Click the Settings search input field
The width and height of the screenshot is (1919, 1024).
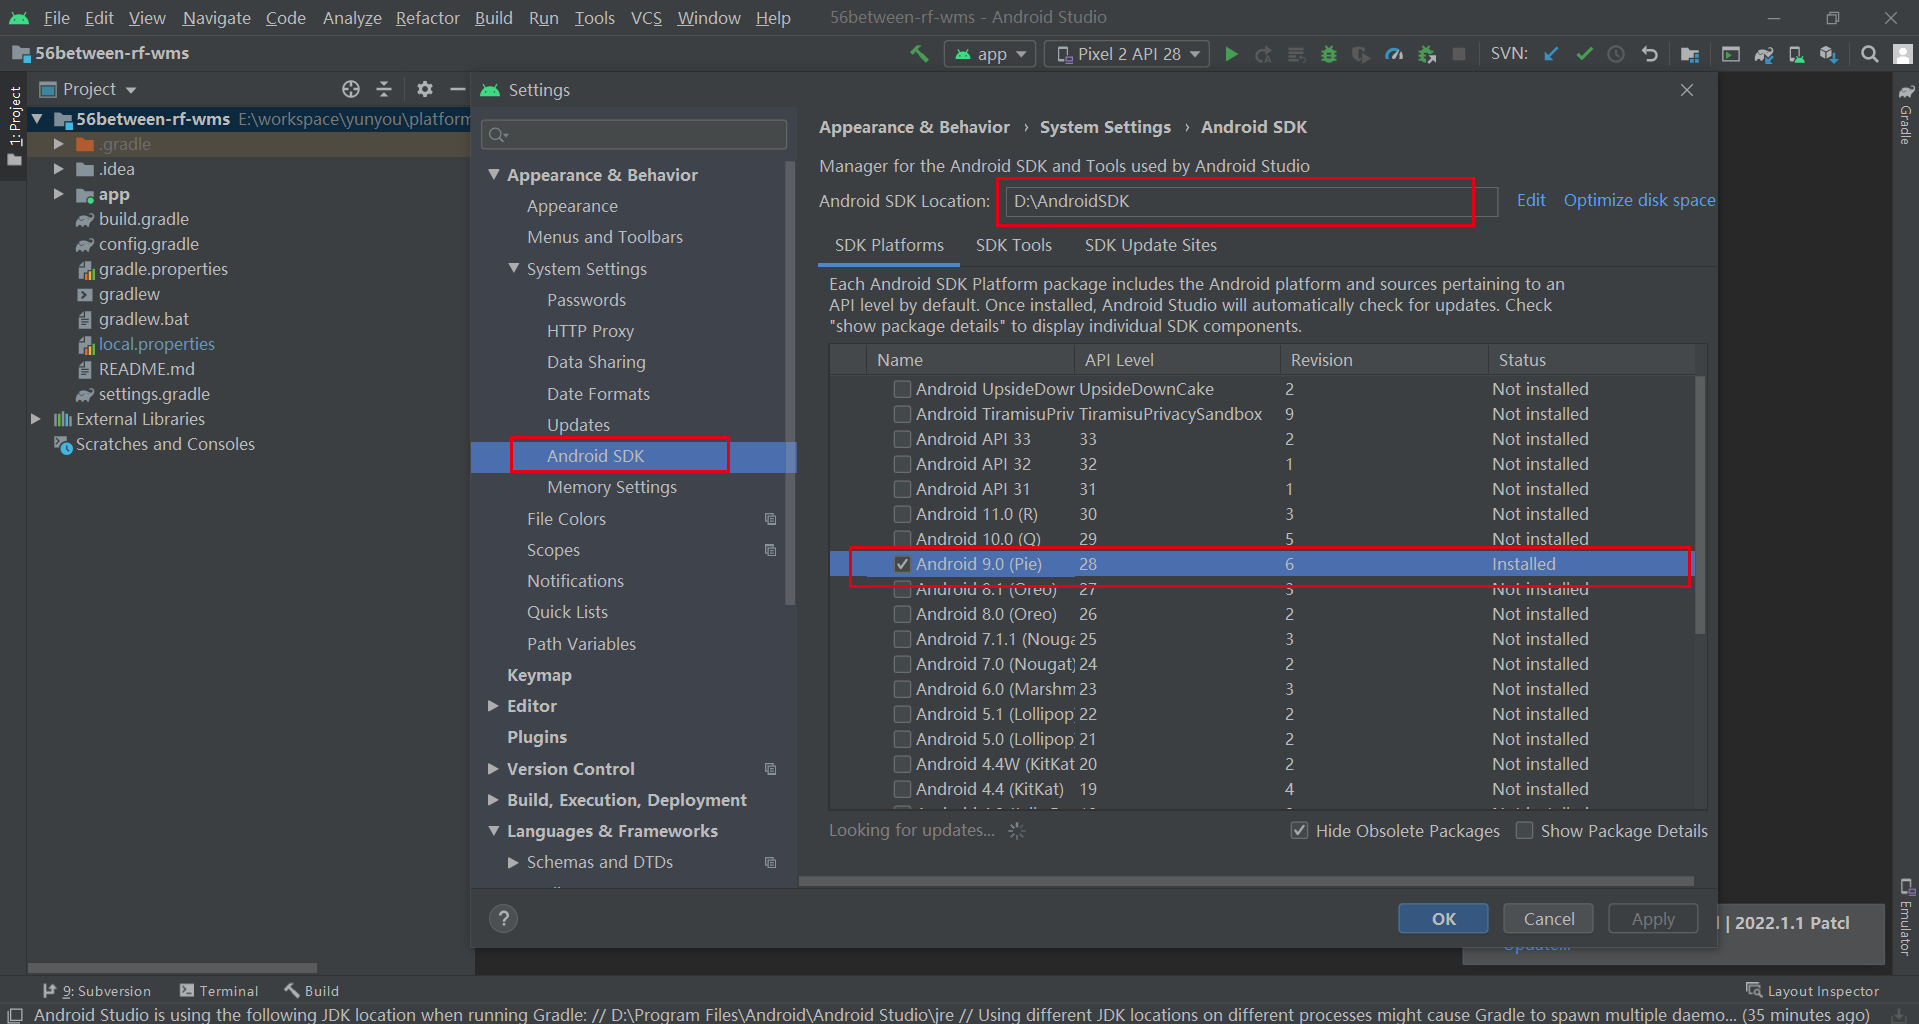[x=634, y=134]
